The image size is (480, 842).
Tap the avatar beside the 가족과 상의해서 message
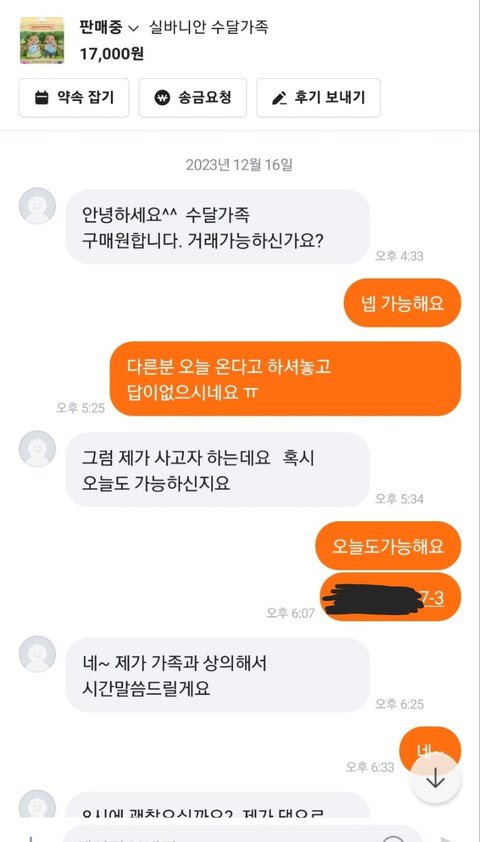coord(37,654)
